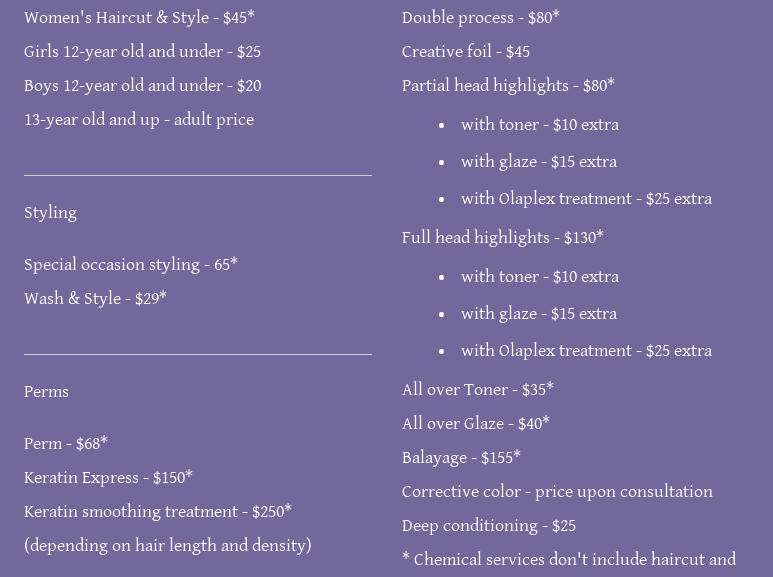773x577 pixels.
Task: Click the Balayage price line
Action: click(461, 458)
